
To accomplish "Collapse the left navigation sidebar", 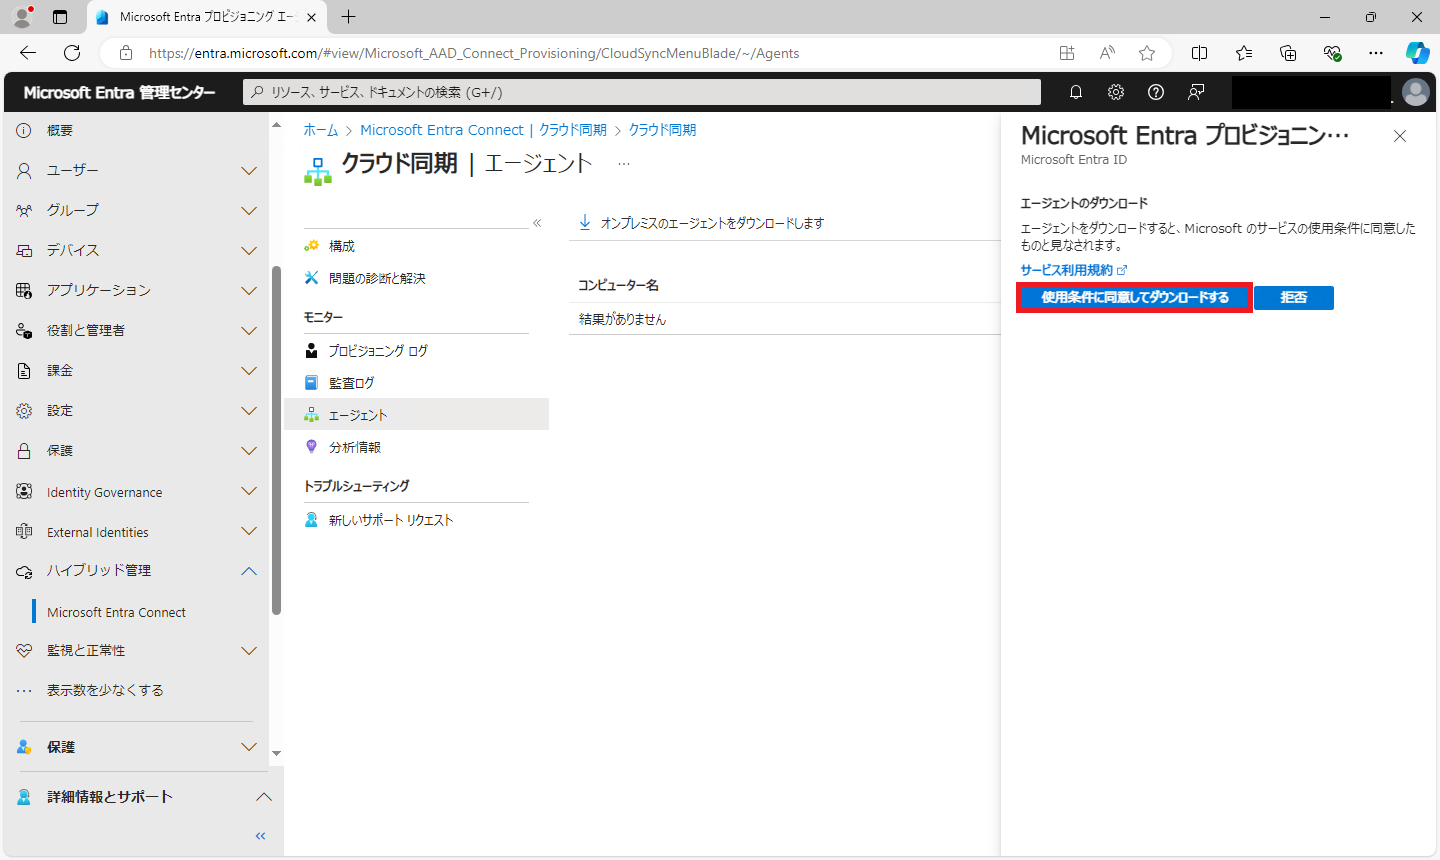I will (261, 836).
